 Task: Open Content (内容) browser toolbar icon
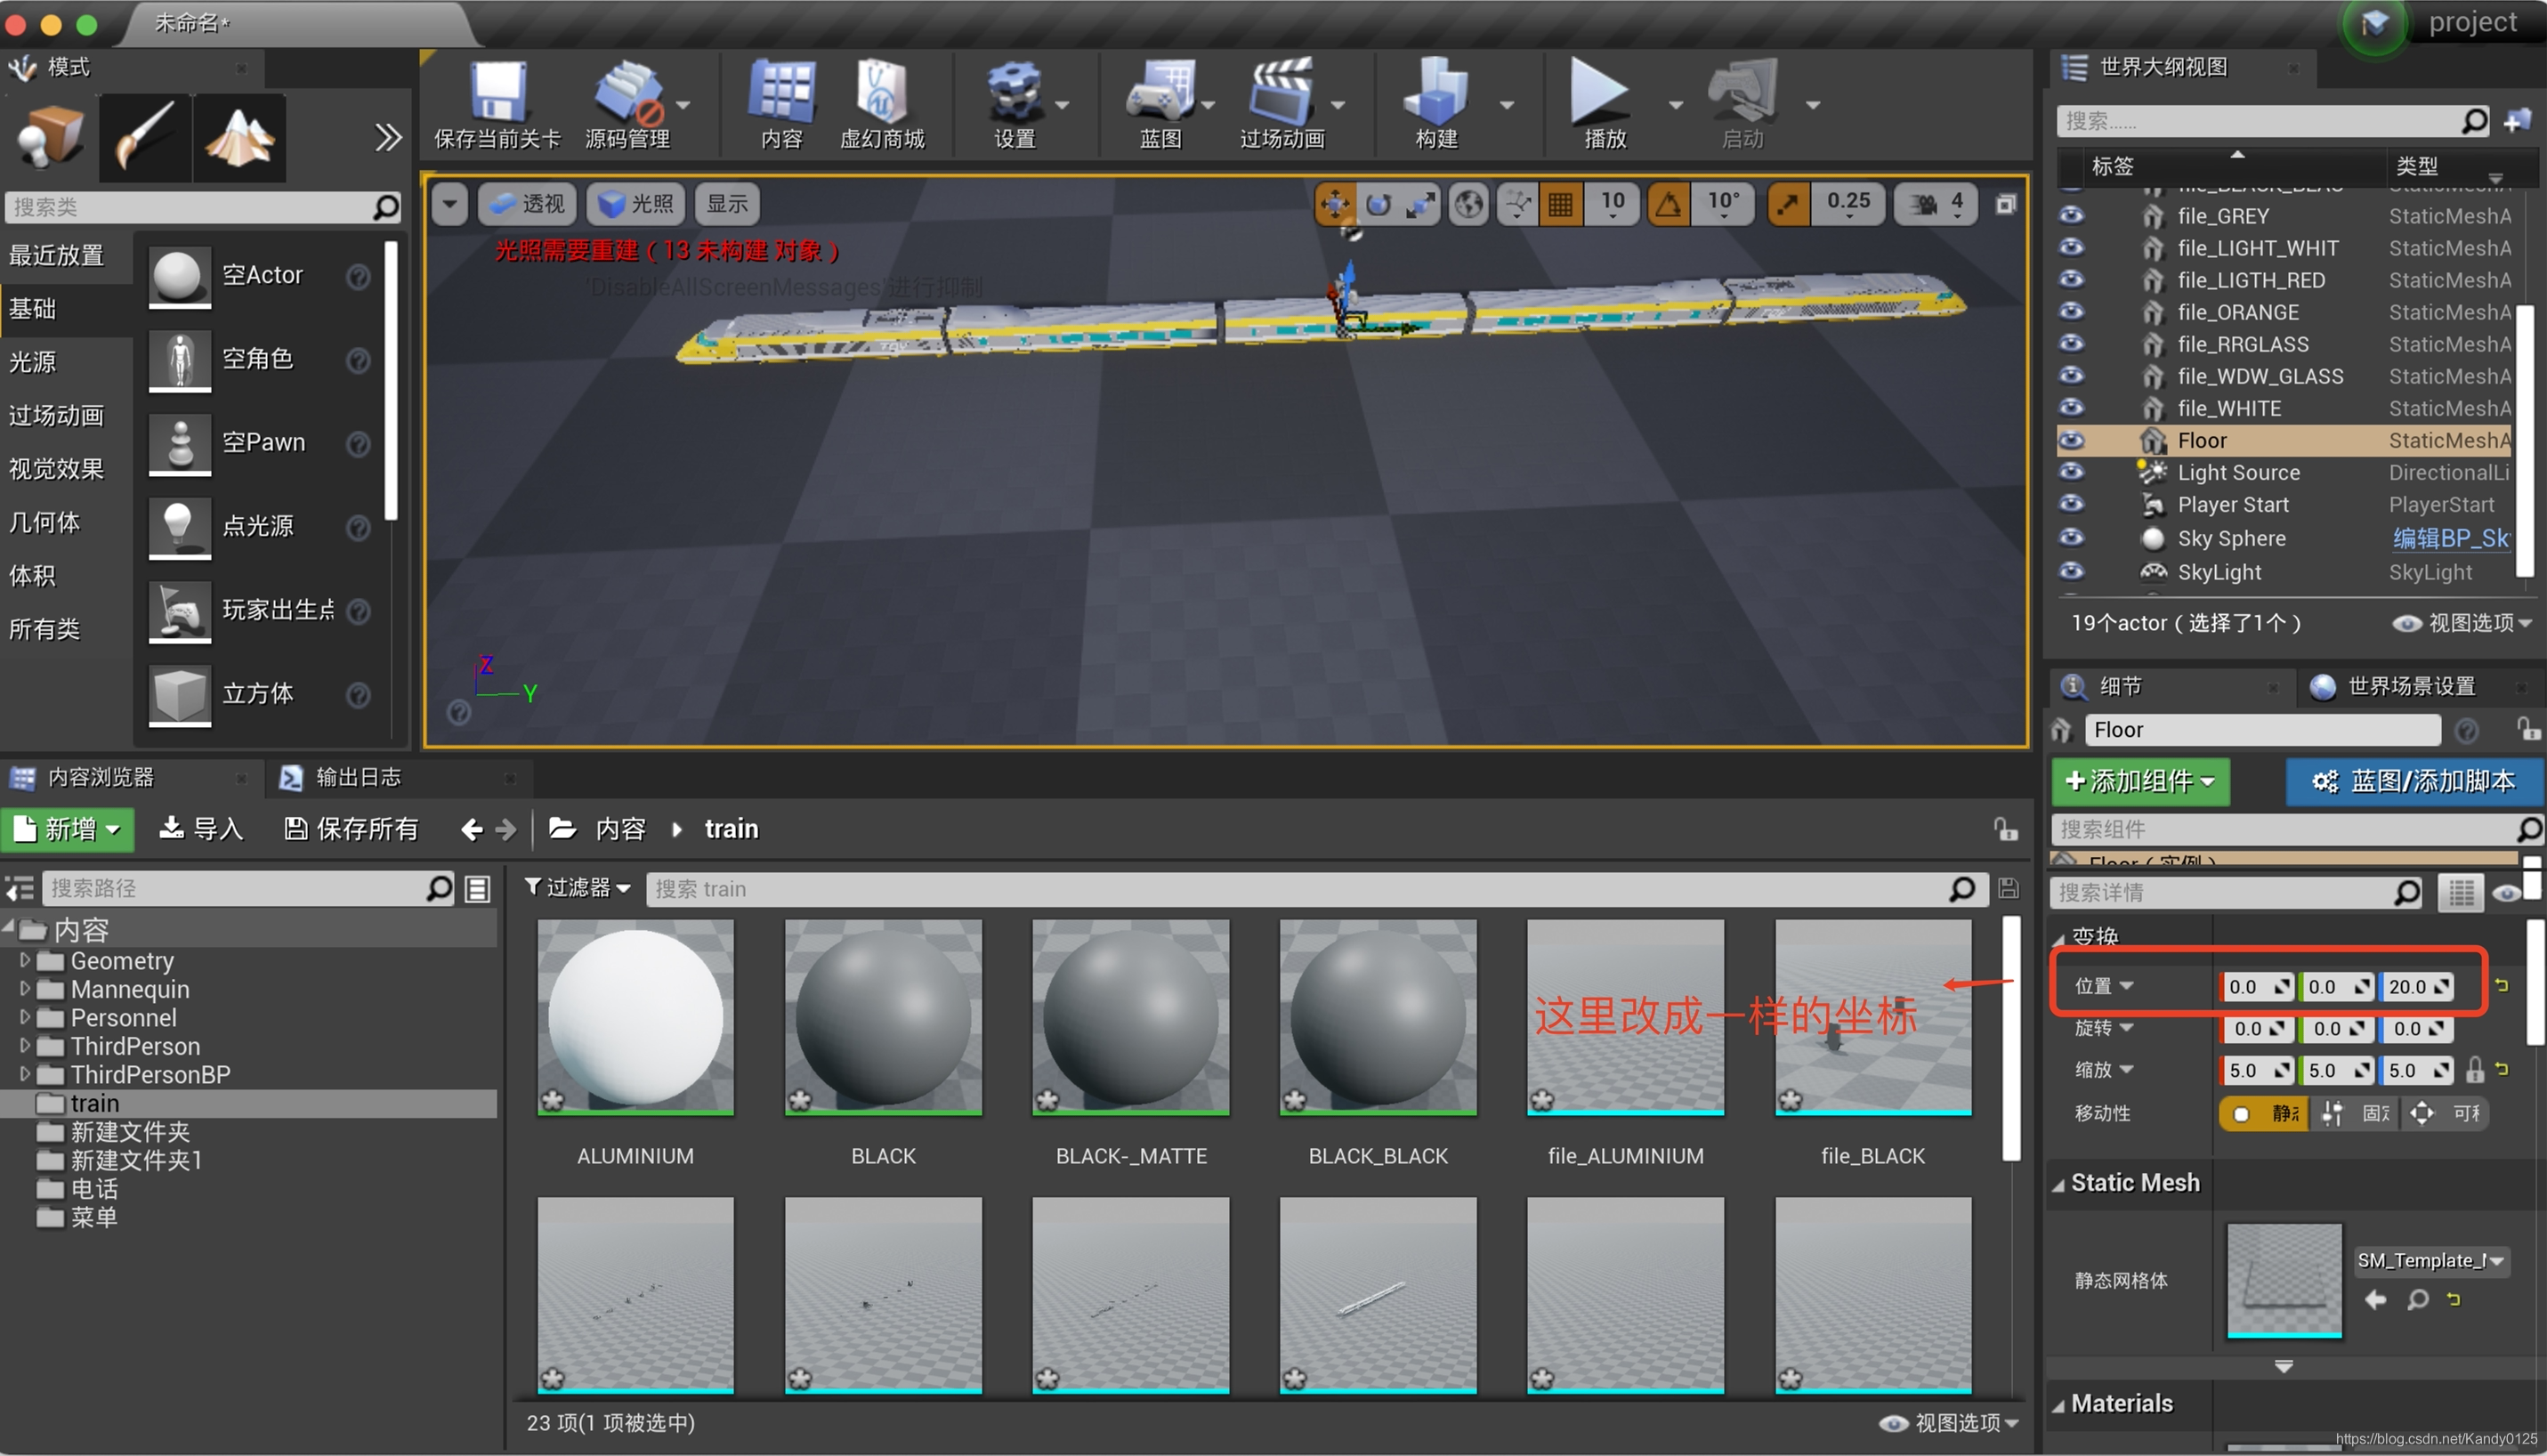[781, 104]
